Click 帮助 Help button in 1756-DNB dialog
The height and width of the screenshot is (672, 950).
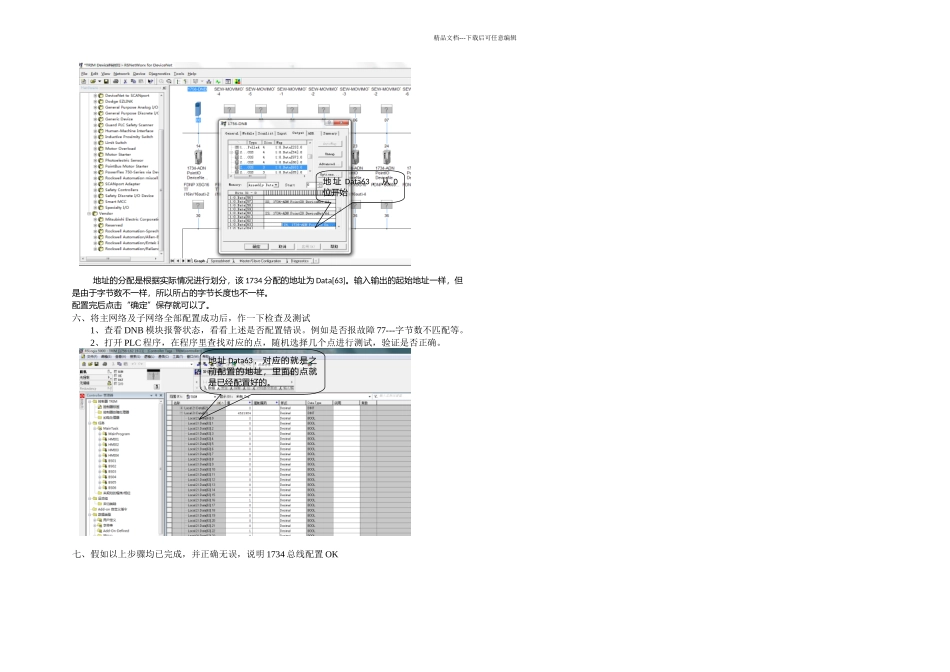pos(334,247)
